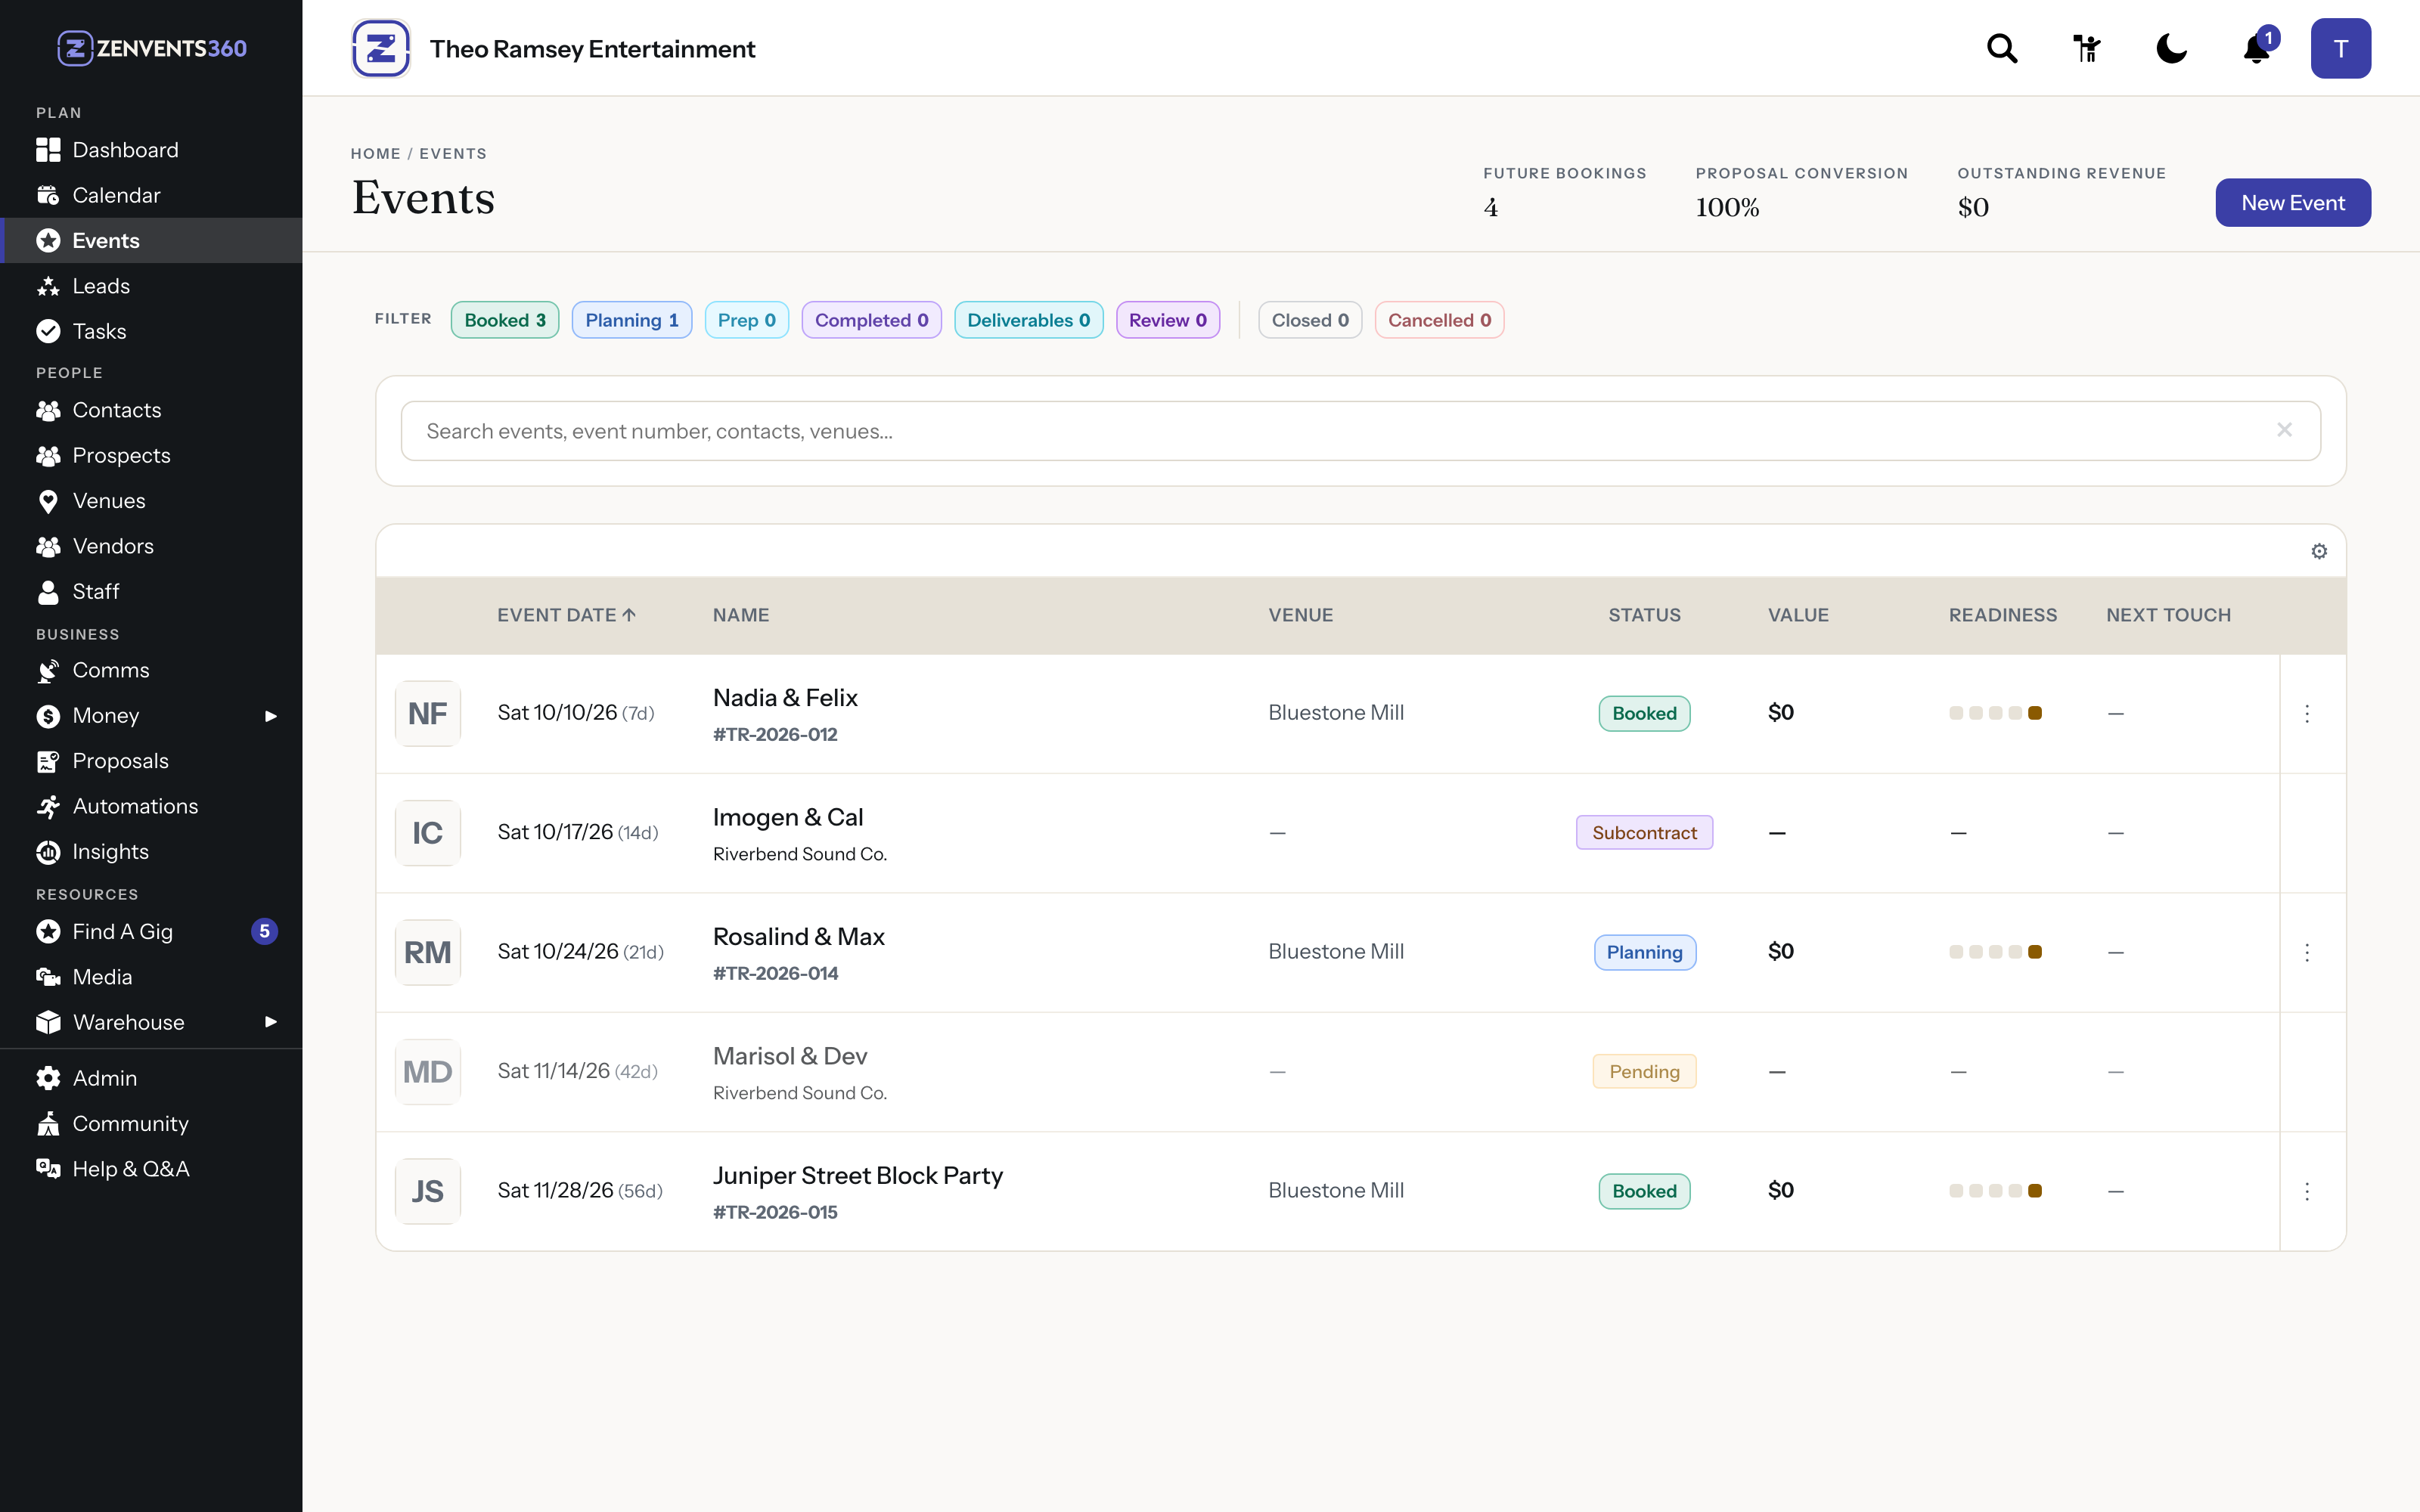Open table column settings gear
Image resolution: width=2420 pixels, height=1512 pixels.
click(2319, 551)
